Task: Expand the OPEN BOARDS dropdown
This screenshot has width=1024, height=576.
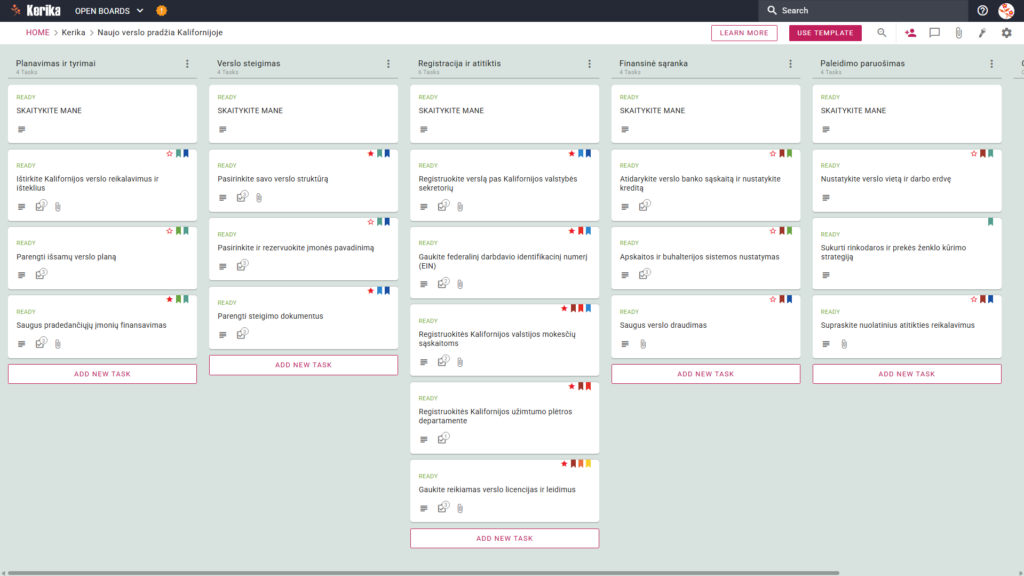Action: (x=109, y=10)
